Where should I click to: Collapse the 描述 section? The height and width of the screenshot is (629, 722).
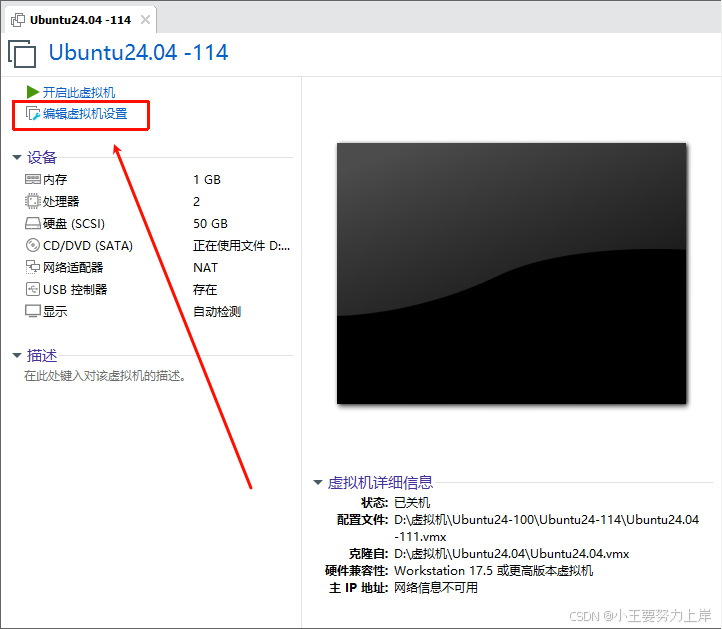17,355
